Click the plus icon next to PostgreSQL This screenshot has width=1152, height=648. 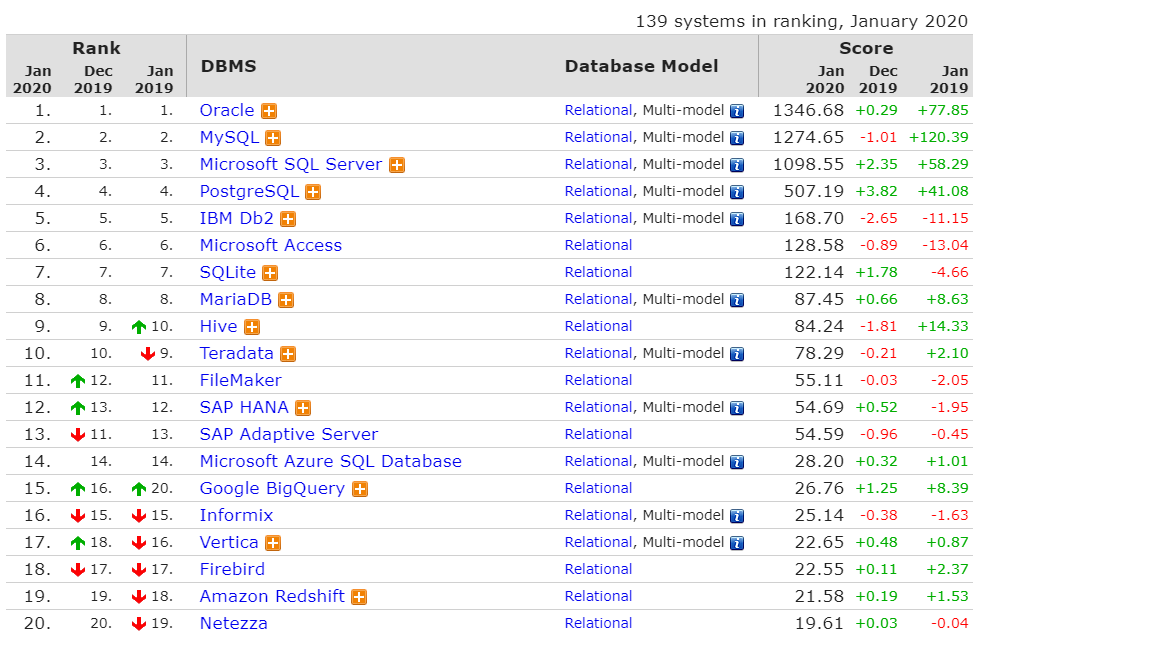point(314,192)
